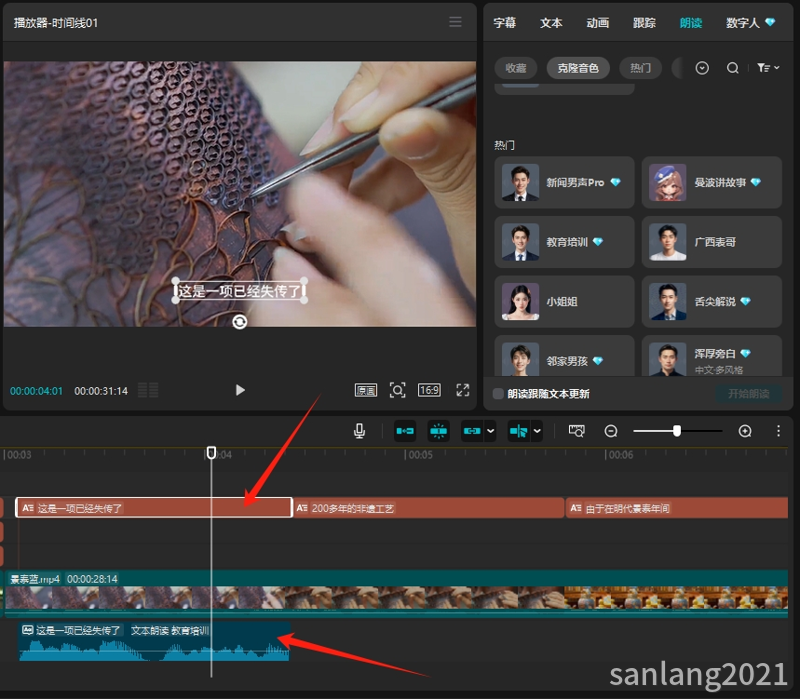Open the filter dropdown in voice panel
The image size is (800, 699).
[768, 68]
